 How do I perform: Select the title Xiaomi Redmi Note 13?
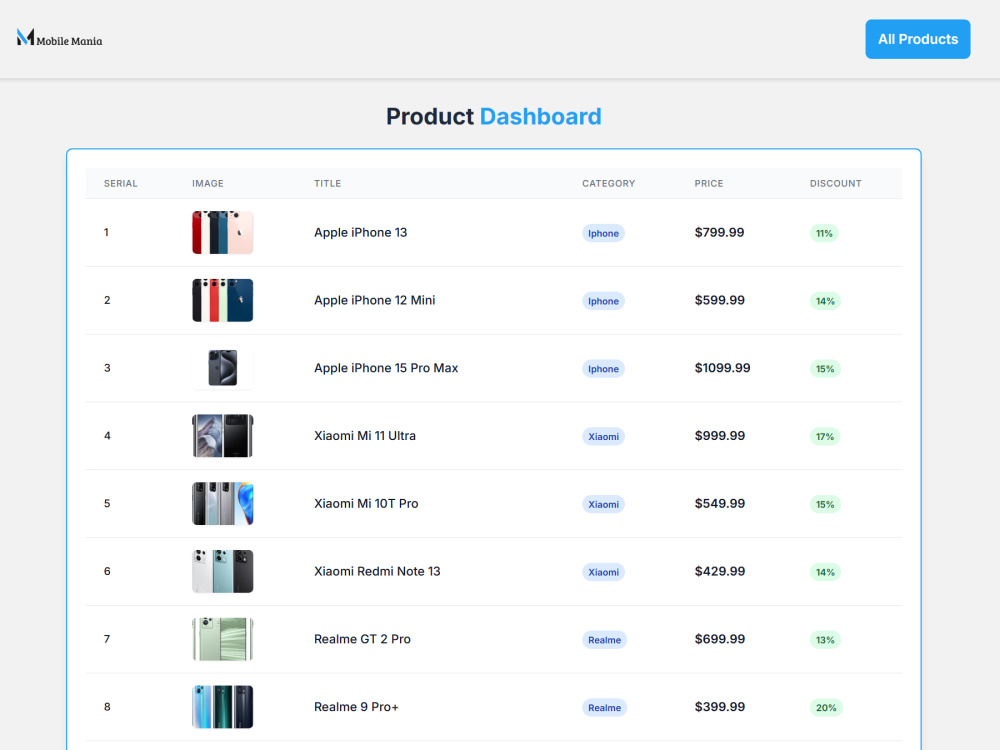[x=377, y=571]
